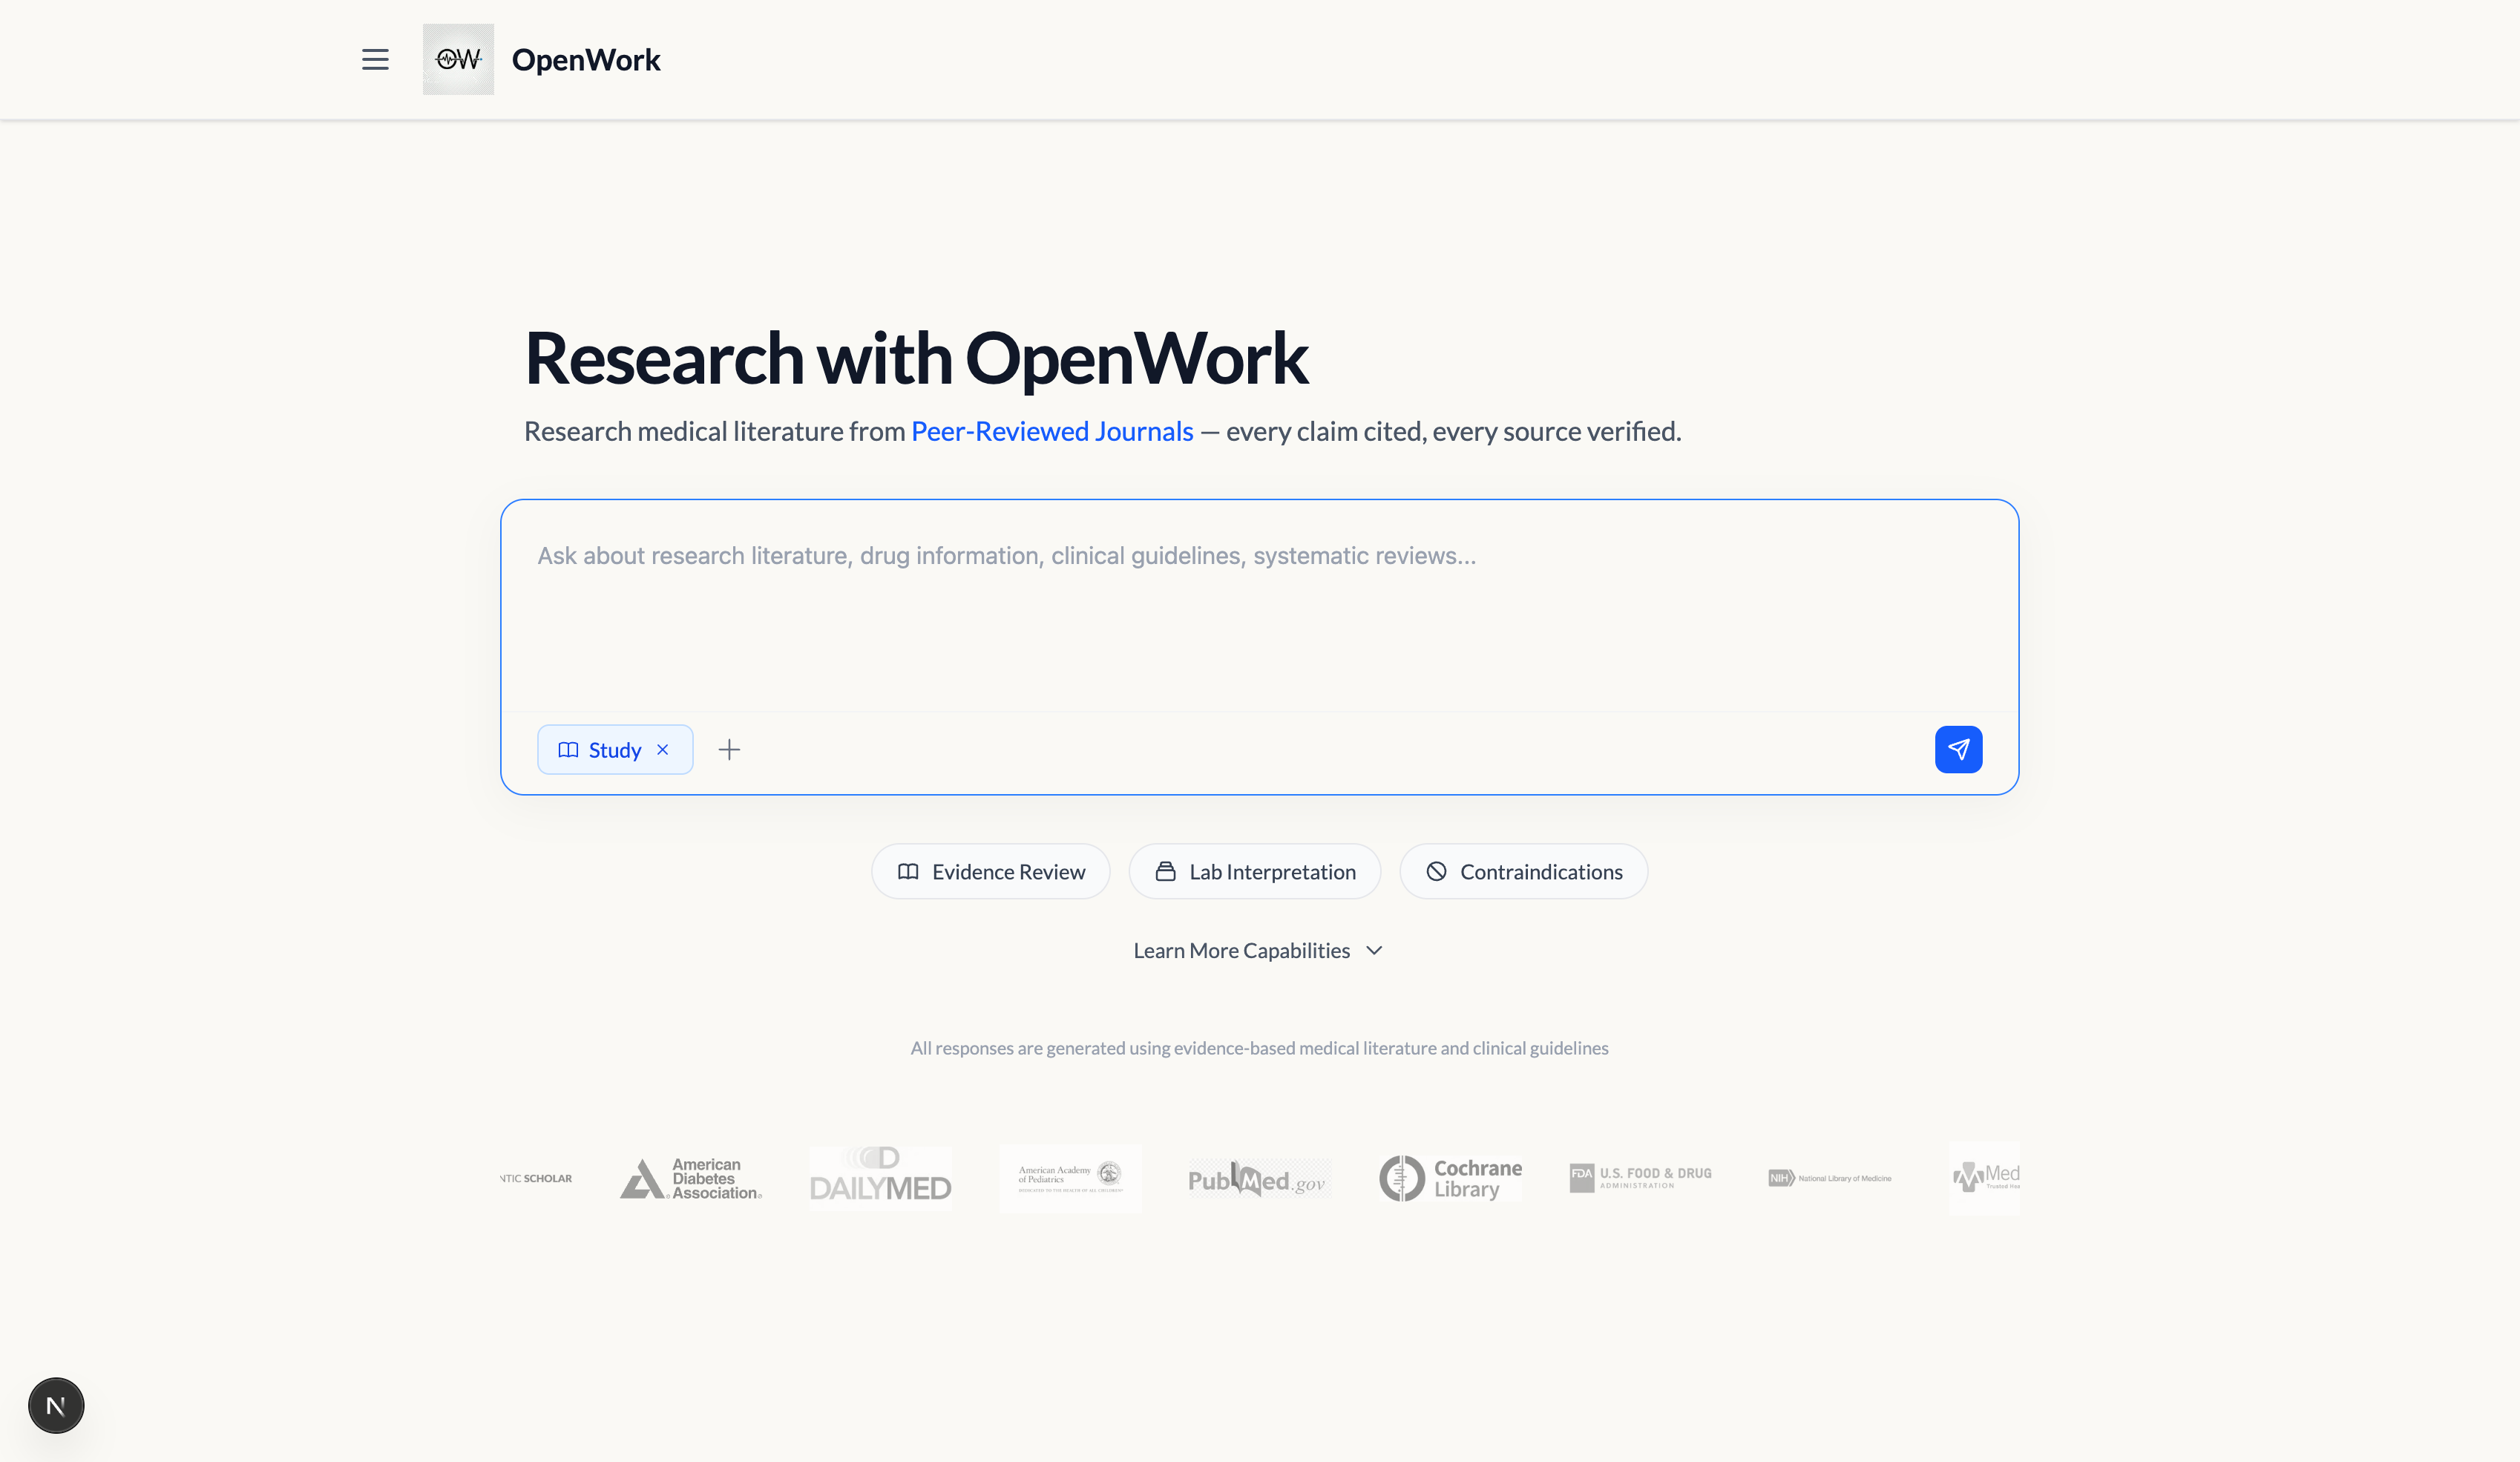Click the Cochrane Library logo
Viewport: 2520px width, 1462px height.
[x=1450, y=1178]
